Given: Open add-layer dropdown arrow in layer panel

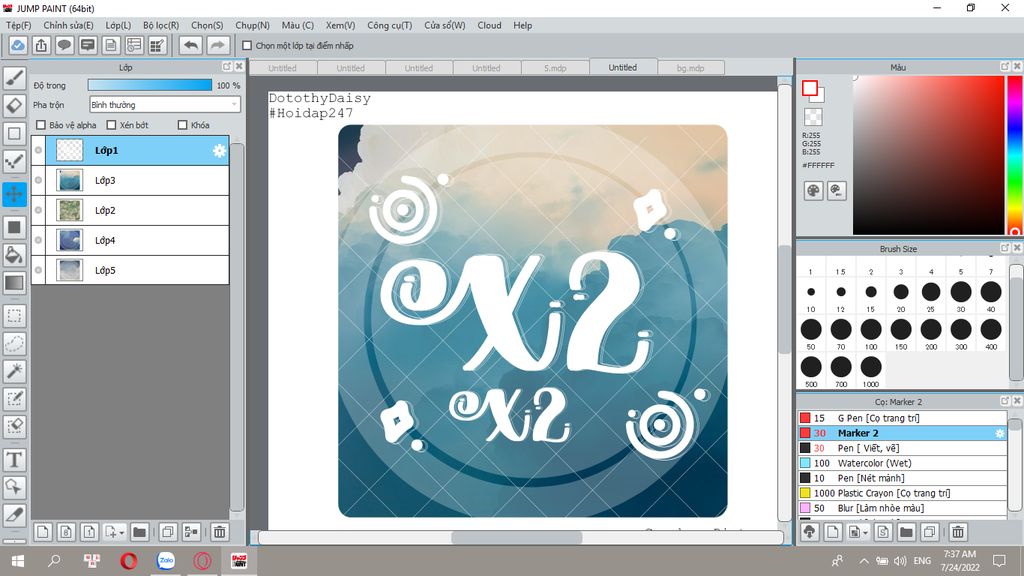Looking at the screenshot, I should [x=121, y=533].
